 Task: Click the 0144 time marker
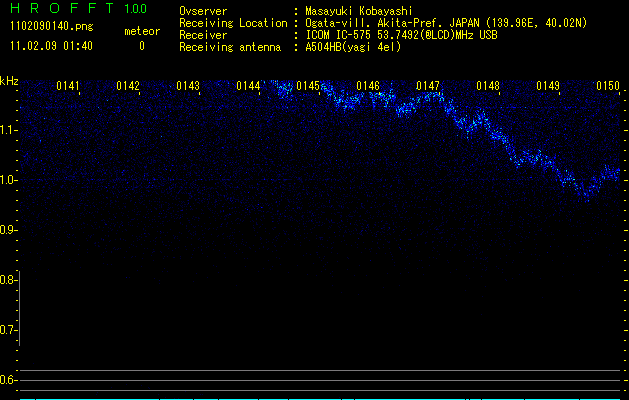pyautogui.click(x=248, y=86)
